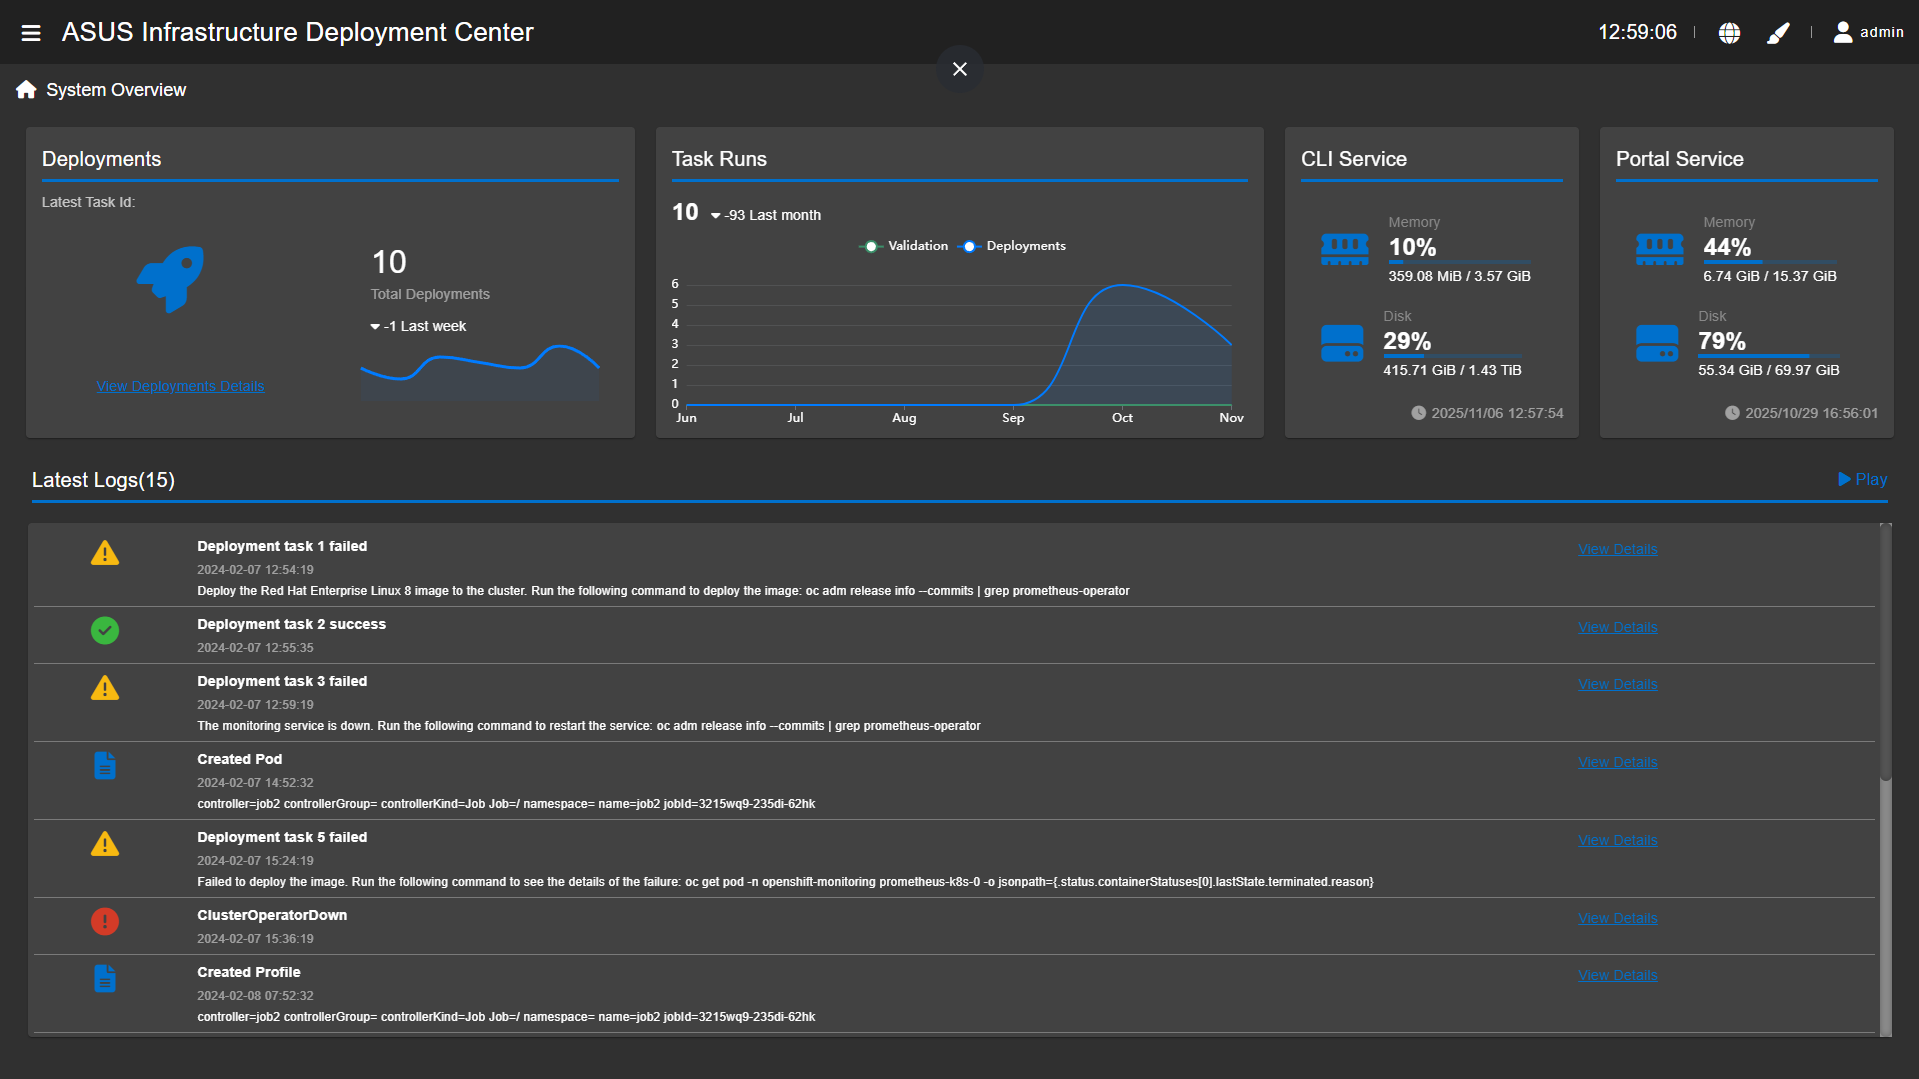View details for Deployment task 1 failed
Screen dimensions: 1919x1079
(x=1617, y=549)
